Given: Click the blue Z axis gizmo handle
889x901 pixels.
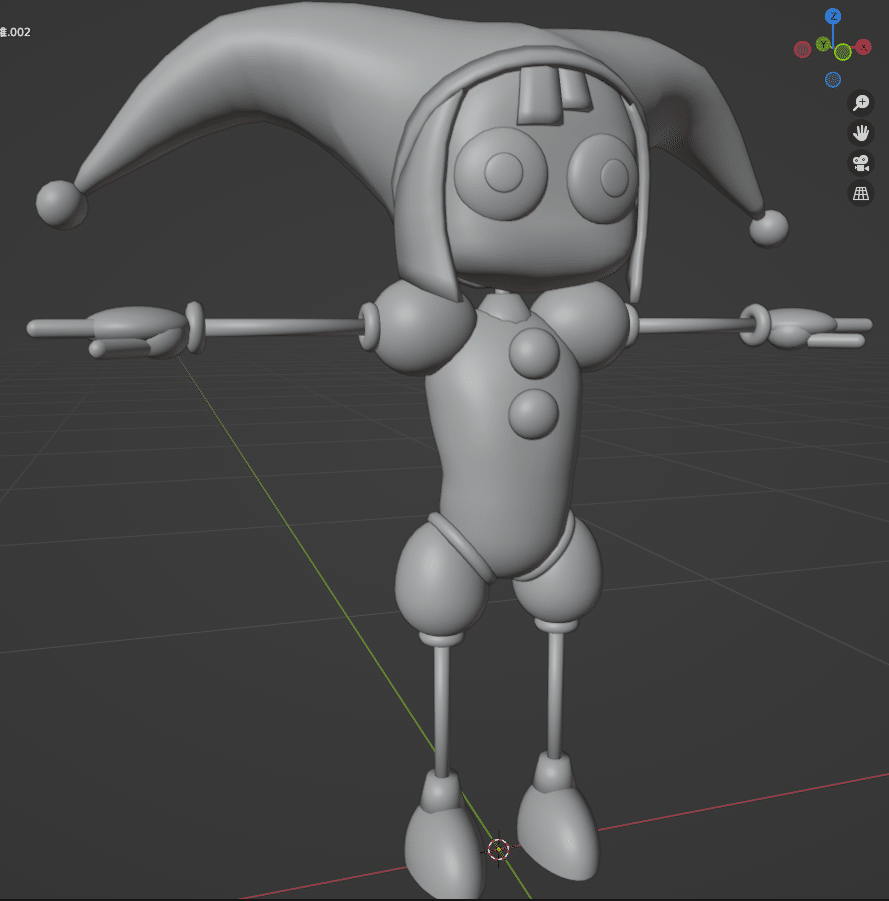Looking at the screenshot, I should 833,16.
